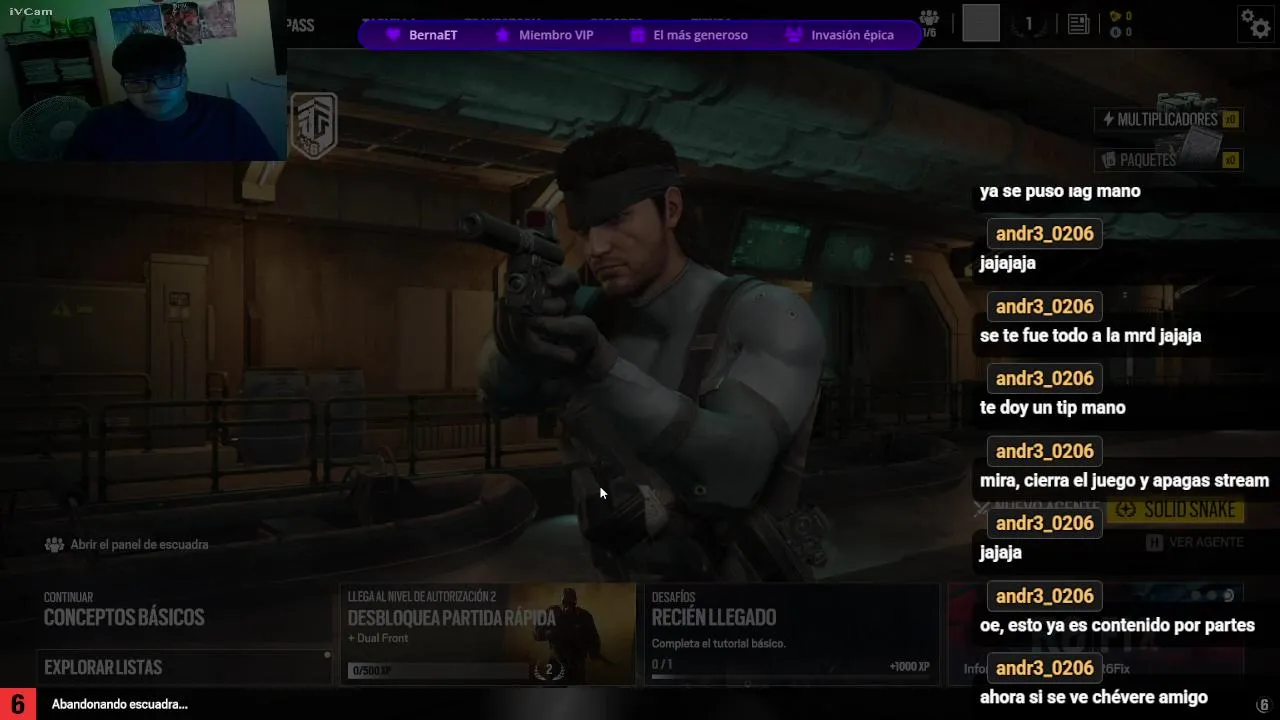Click the BernaET label in purple bar
The image size is (1280, 720).
(x=433, y=35)
